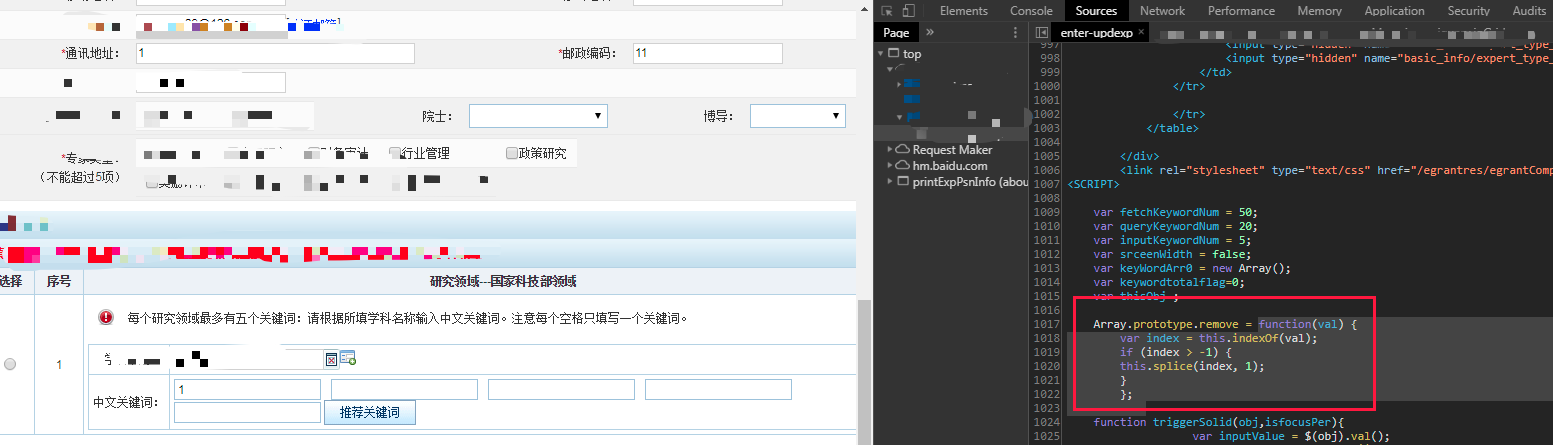Click the red warning icon beside keyword notice
The image size is (1553, 445).
click(x=107, y=318)
